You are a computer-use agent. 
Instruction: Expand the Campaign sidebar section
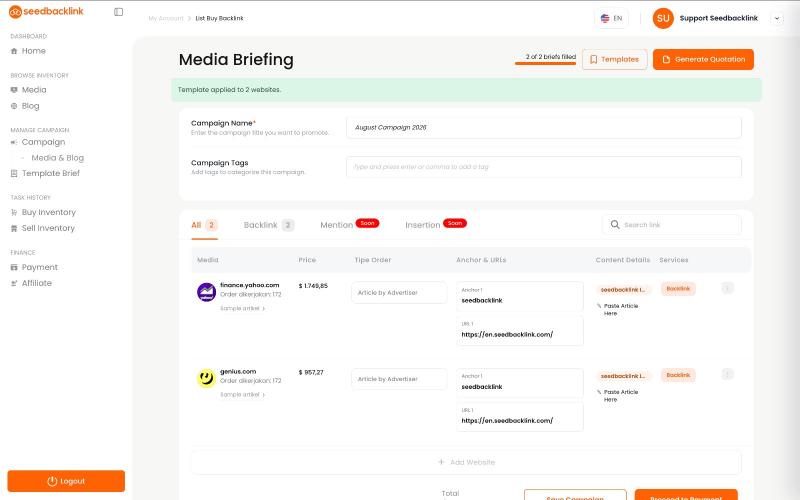[x=43, y=142]
